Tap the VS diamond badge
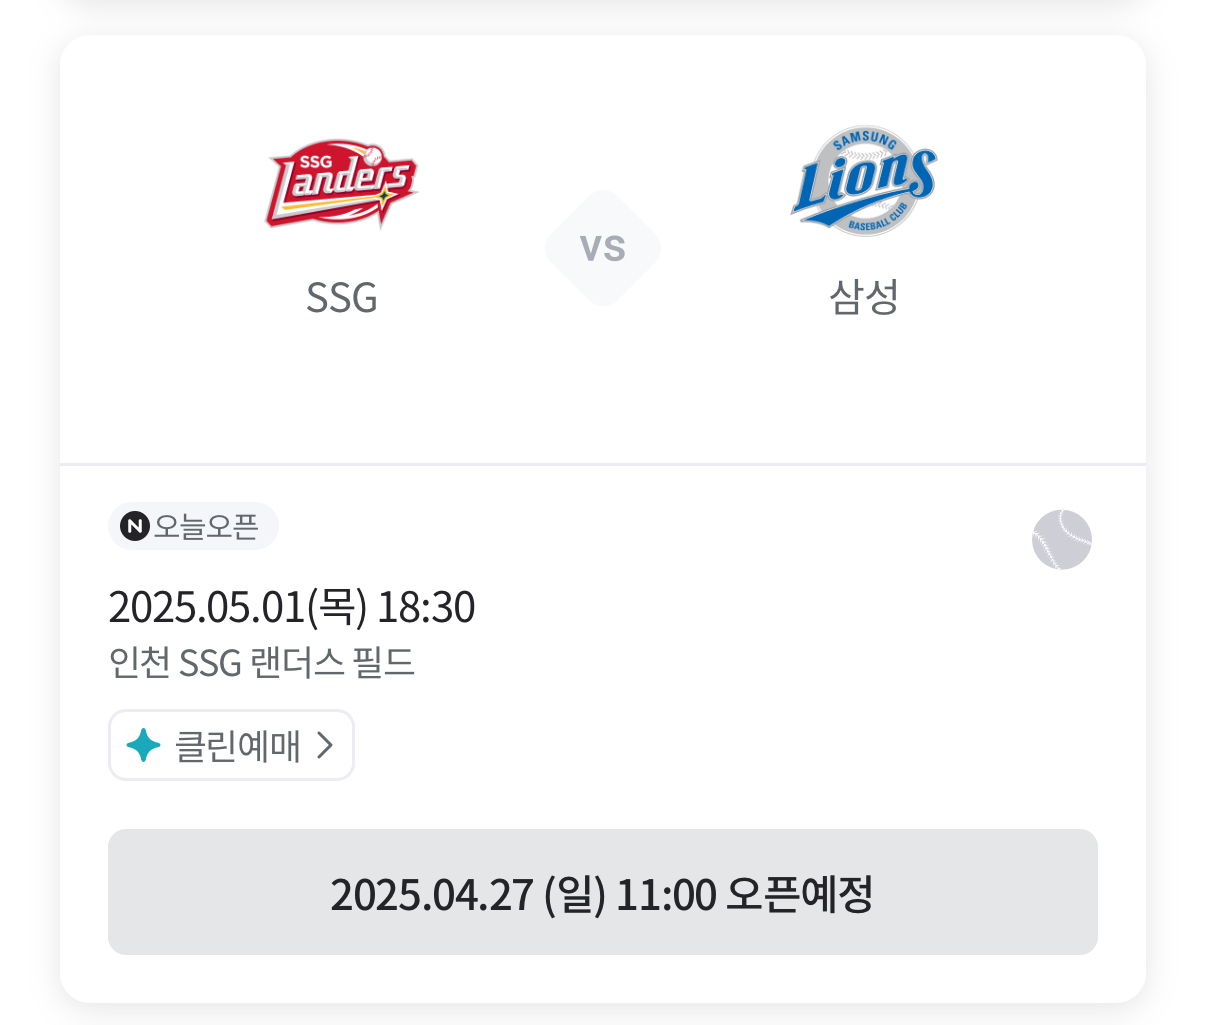This screenshot has width=1206, height=1025. click(603, 248)
